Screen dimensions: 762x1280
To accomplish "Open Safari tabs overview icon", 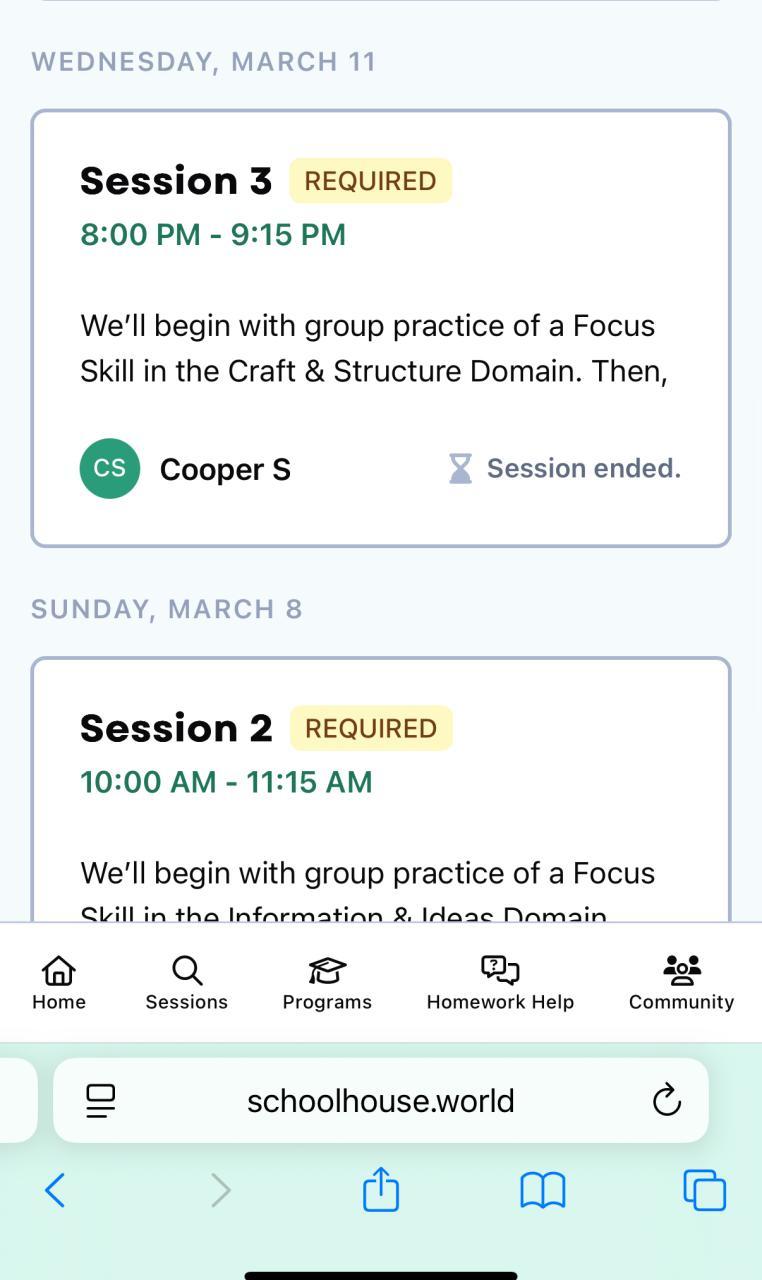I will [704, 1190].
